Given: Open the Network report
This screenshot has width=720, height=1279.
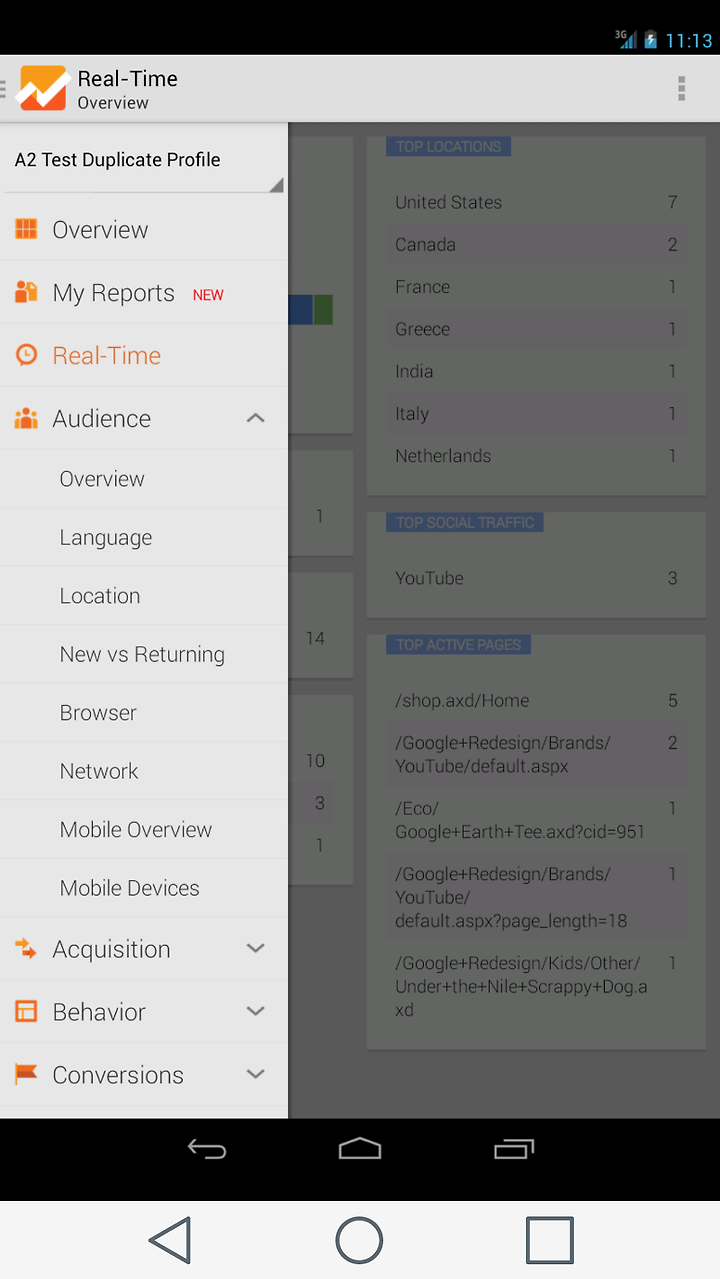Looking at the screenshot, I should point(144,771).
